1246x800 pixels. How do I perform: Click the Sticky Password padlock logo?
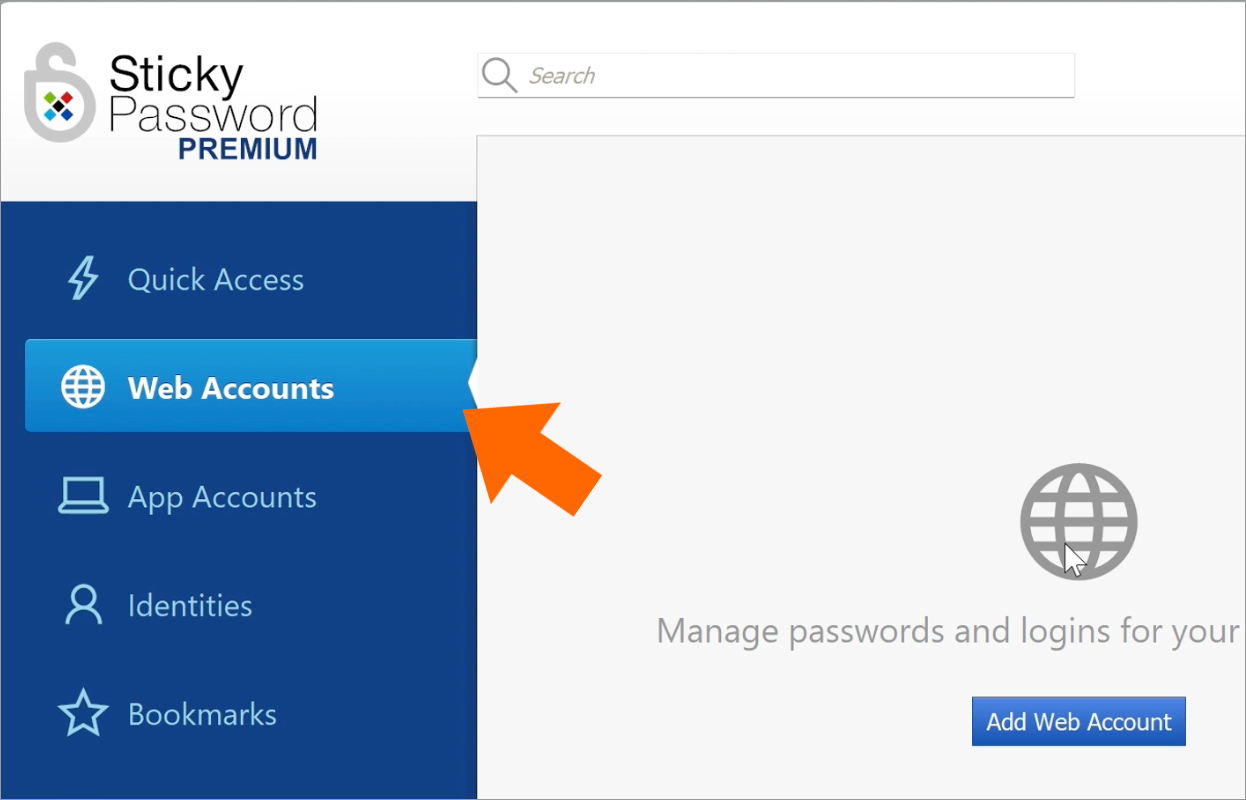coord(60,93)
